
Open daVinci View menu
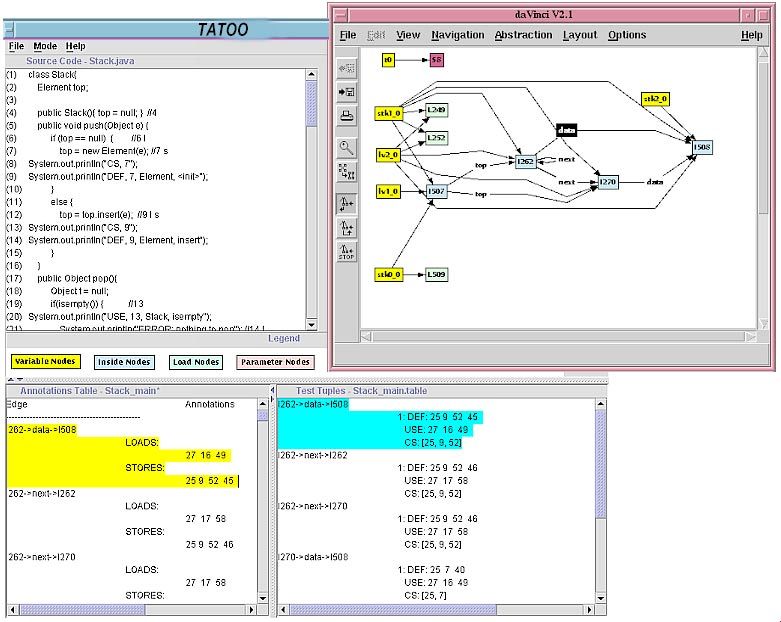coord(408,35)
